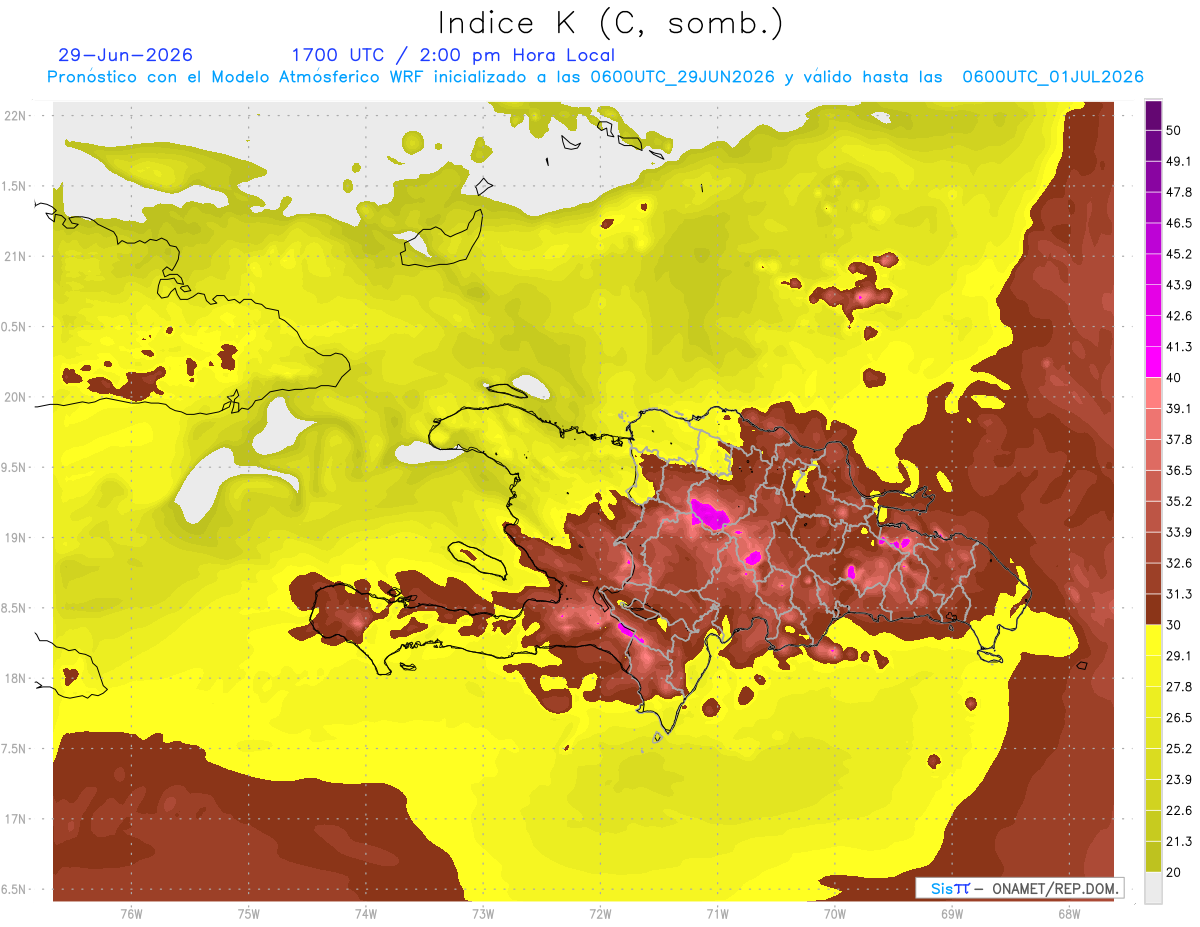Click the "17N" latitude axis label
1200x927 pixels.
(x=15, y=819)
